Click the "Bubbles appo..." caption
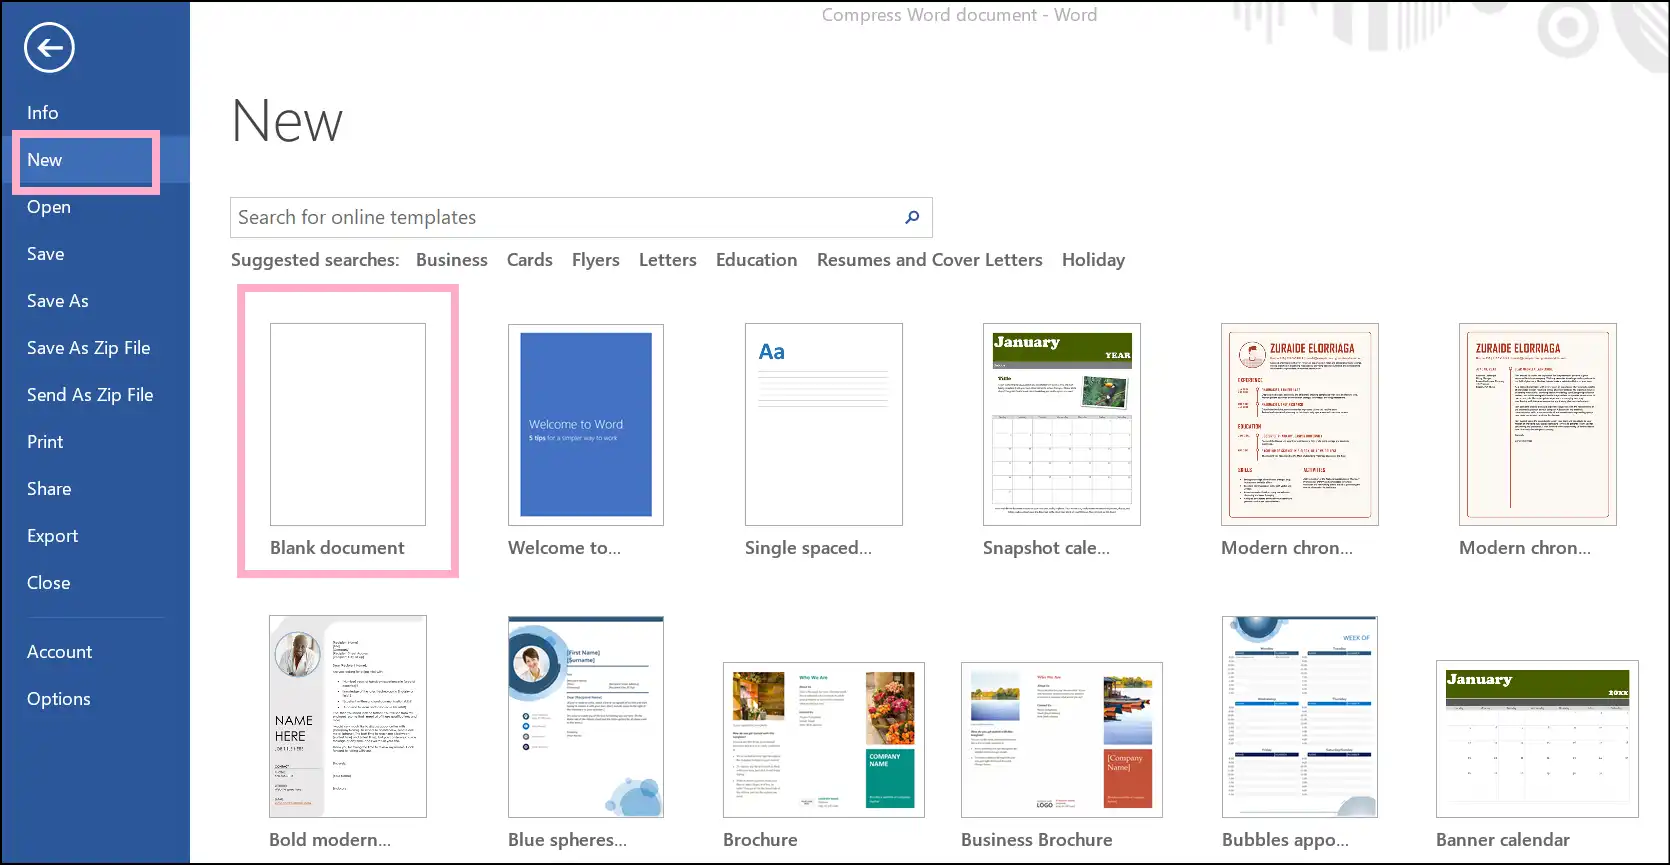Screen dimensions: 1670x865 click(1285, 840)
